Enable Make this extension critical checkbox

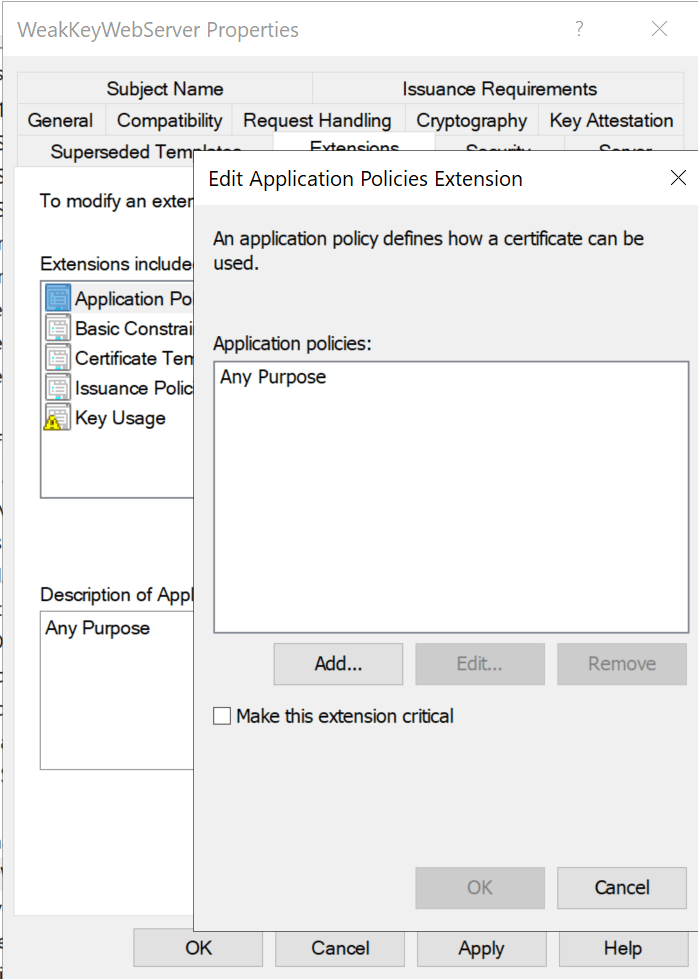[223, 716]
